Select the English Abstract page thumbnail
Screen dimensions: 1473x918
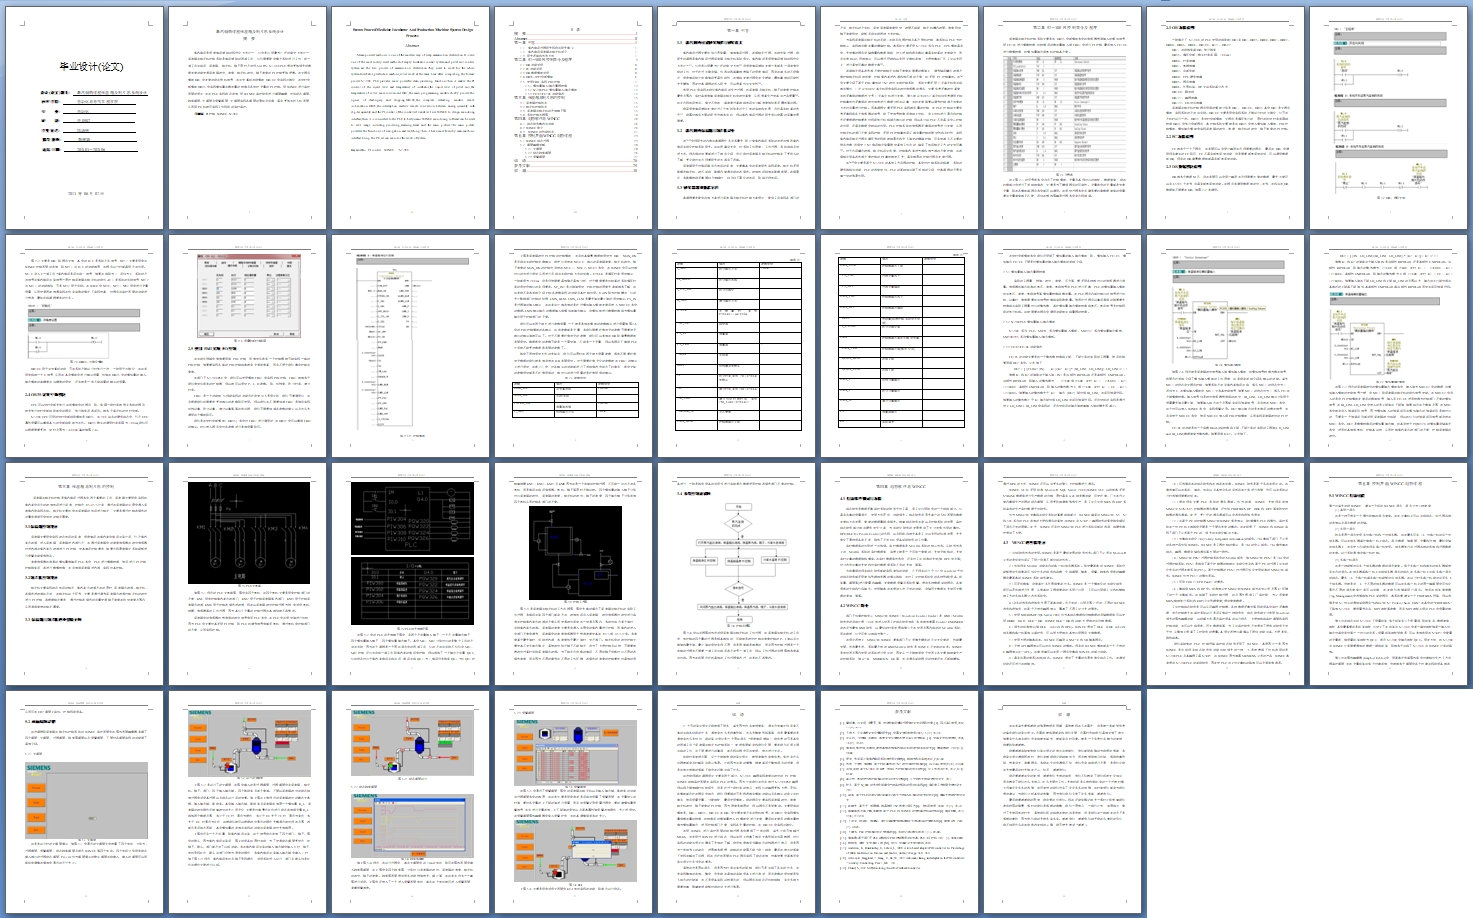[410, 118]
